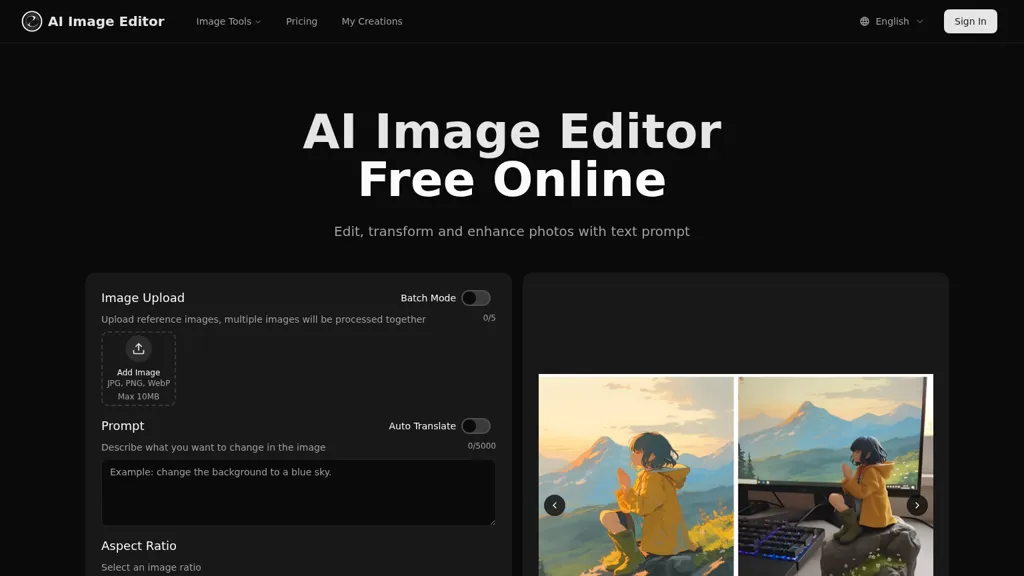
Task: Click the Sign In button
Action: click(970, 22)
